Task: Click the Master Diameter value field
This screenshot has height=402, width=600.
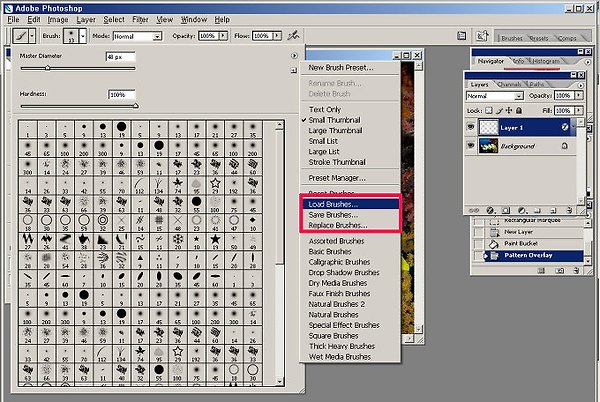Action: pos(120,57)
